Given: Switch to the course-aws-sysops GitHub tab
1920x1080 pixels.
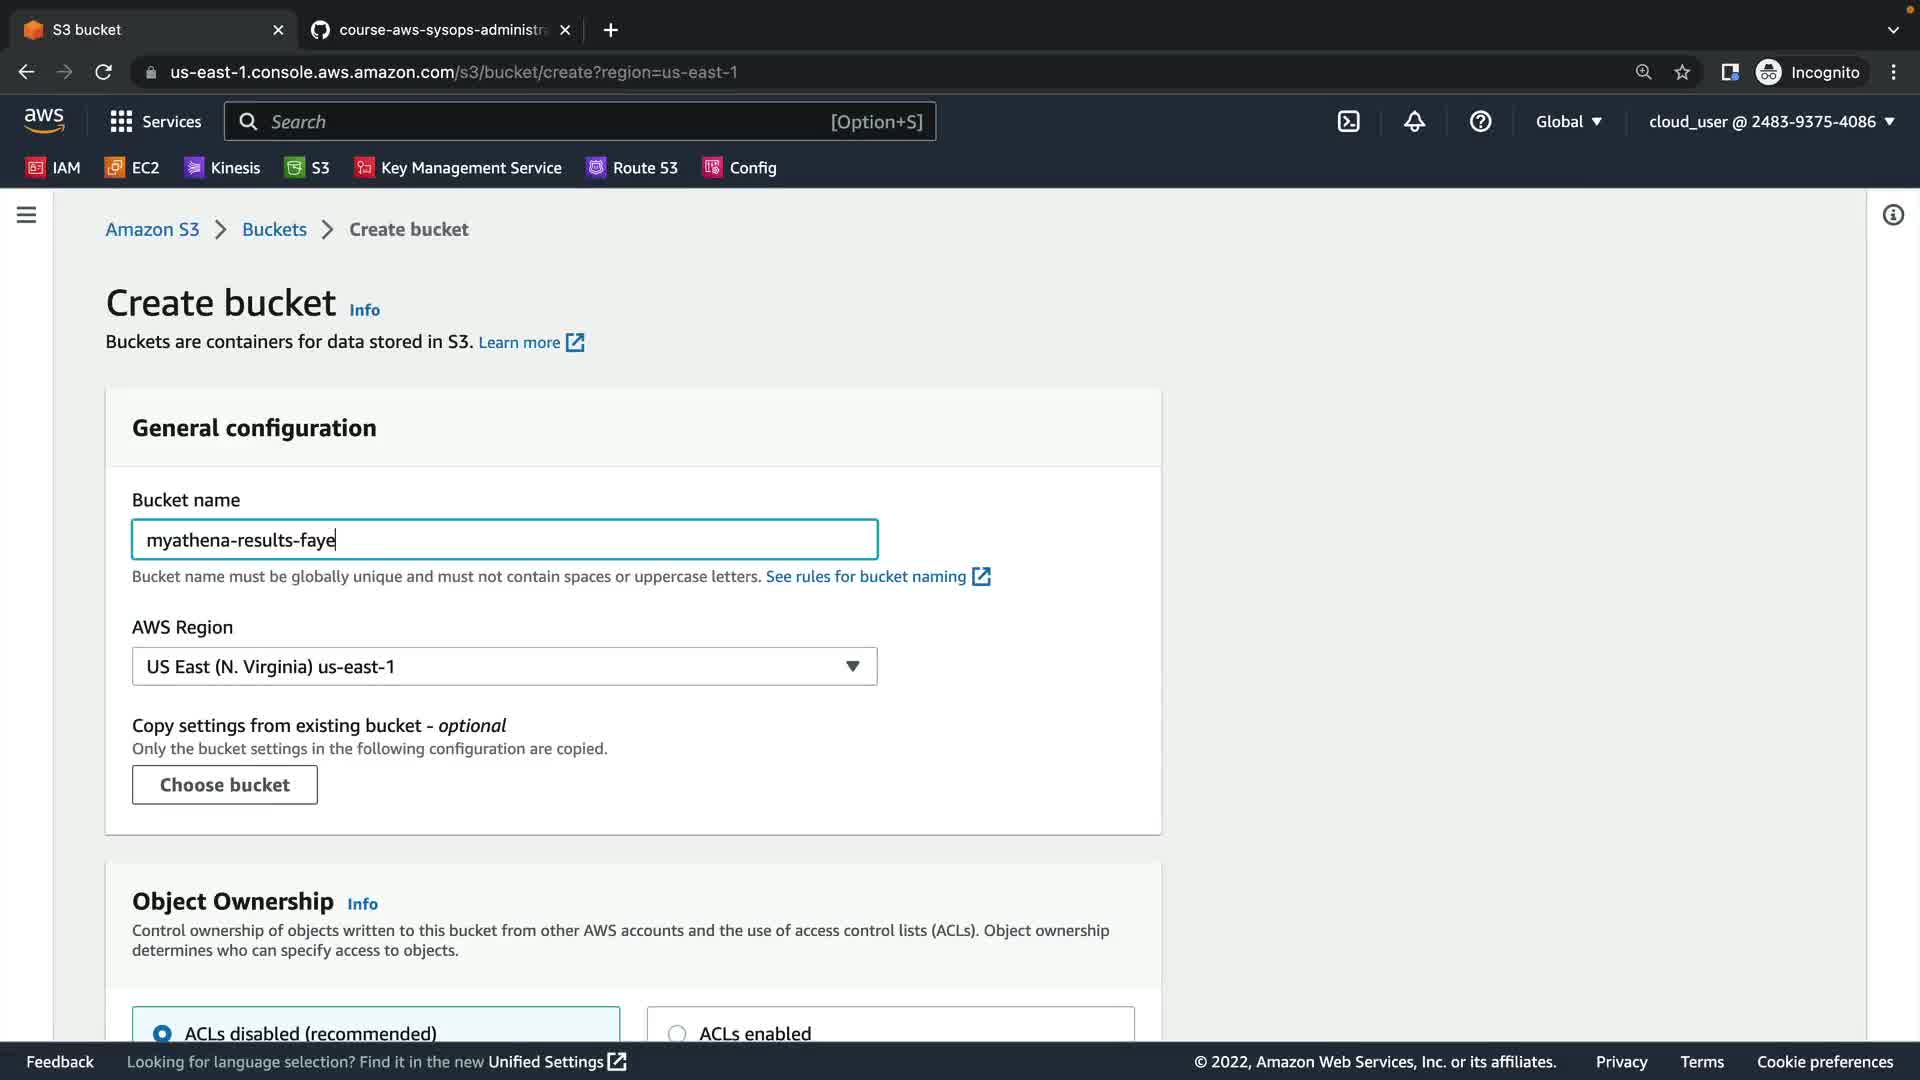Looking at the screenshot, I should coord(440,30).
